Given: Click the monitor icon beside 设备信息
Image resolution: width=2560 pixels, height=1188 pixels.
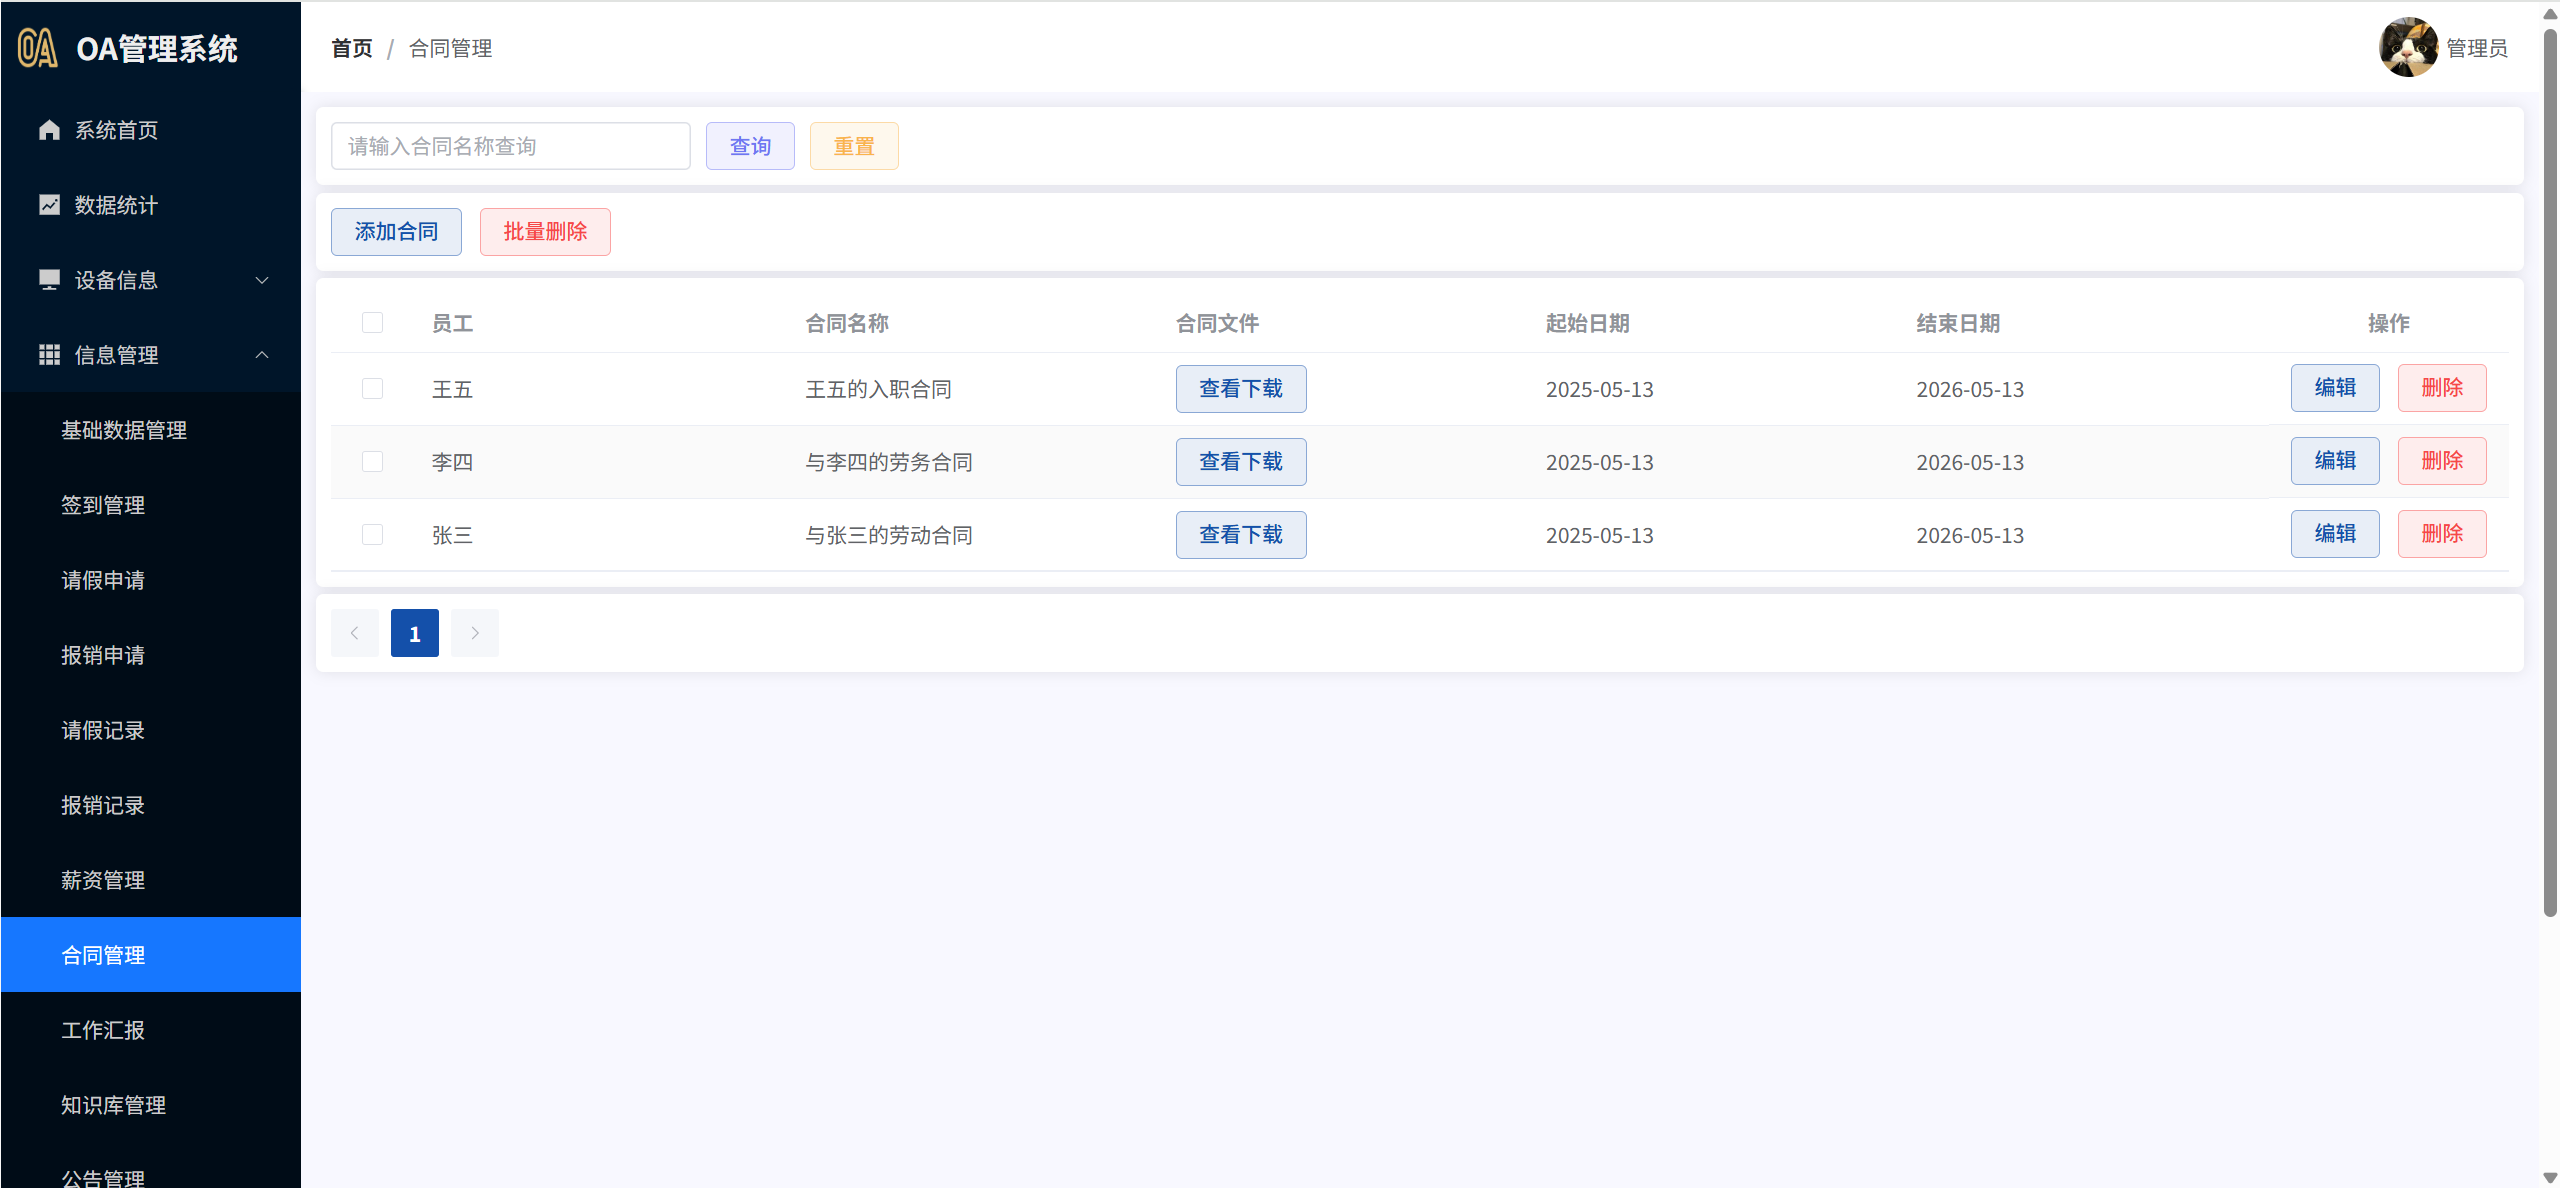Looking at the screenshot, I should [49, 280].
